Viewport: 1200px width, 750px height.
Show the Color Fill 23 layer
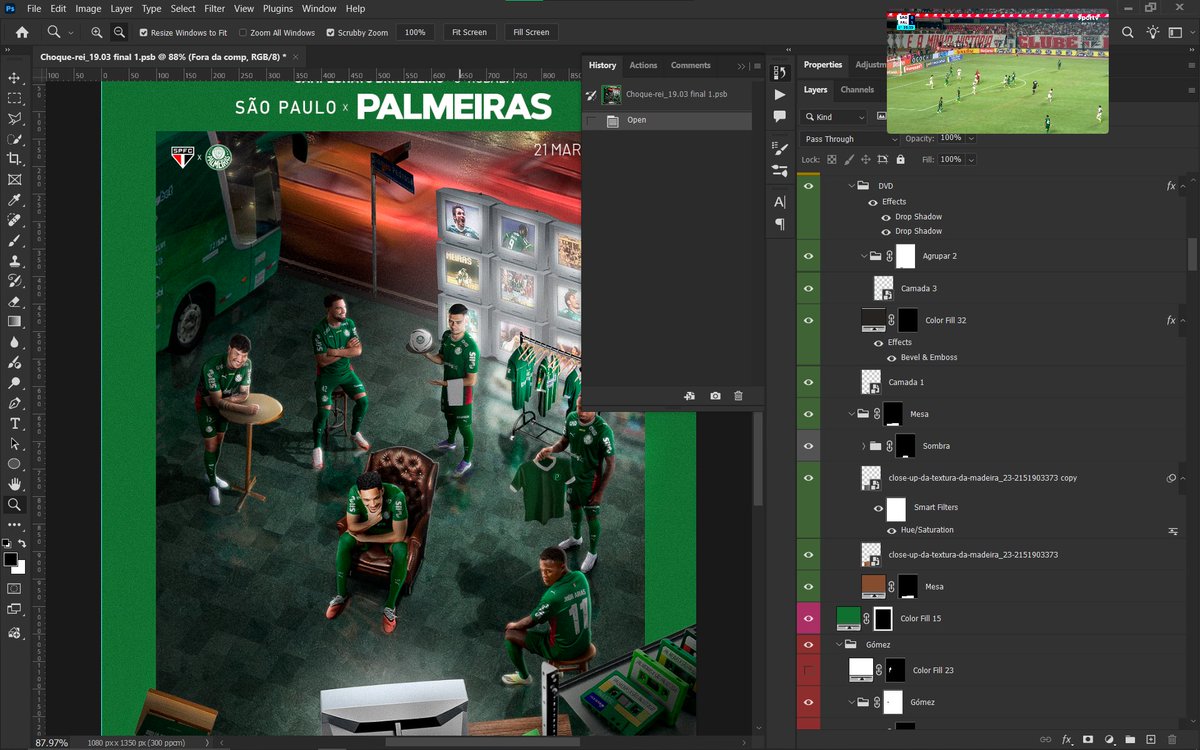[x=808, y=670]
